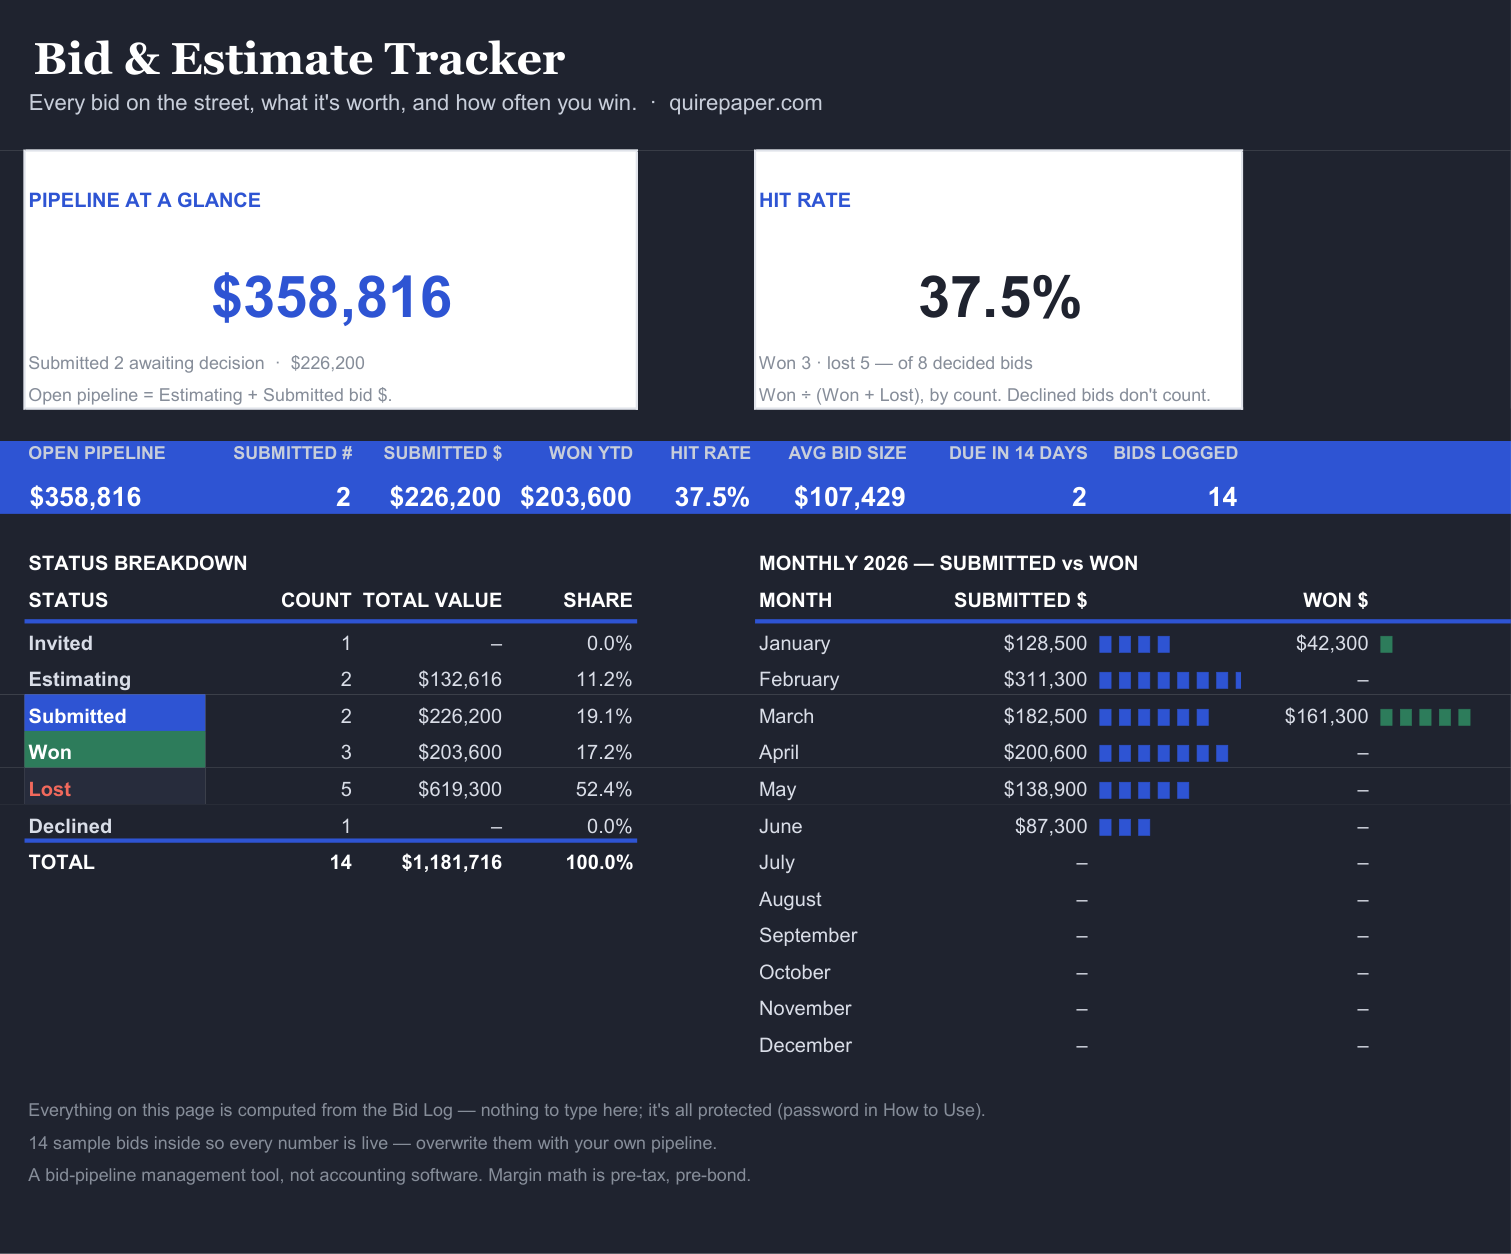Click the March submitted $182,500 cell
The width and height of the screenshot is (1511, 1254).
[x=1045, y=716]
